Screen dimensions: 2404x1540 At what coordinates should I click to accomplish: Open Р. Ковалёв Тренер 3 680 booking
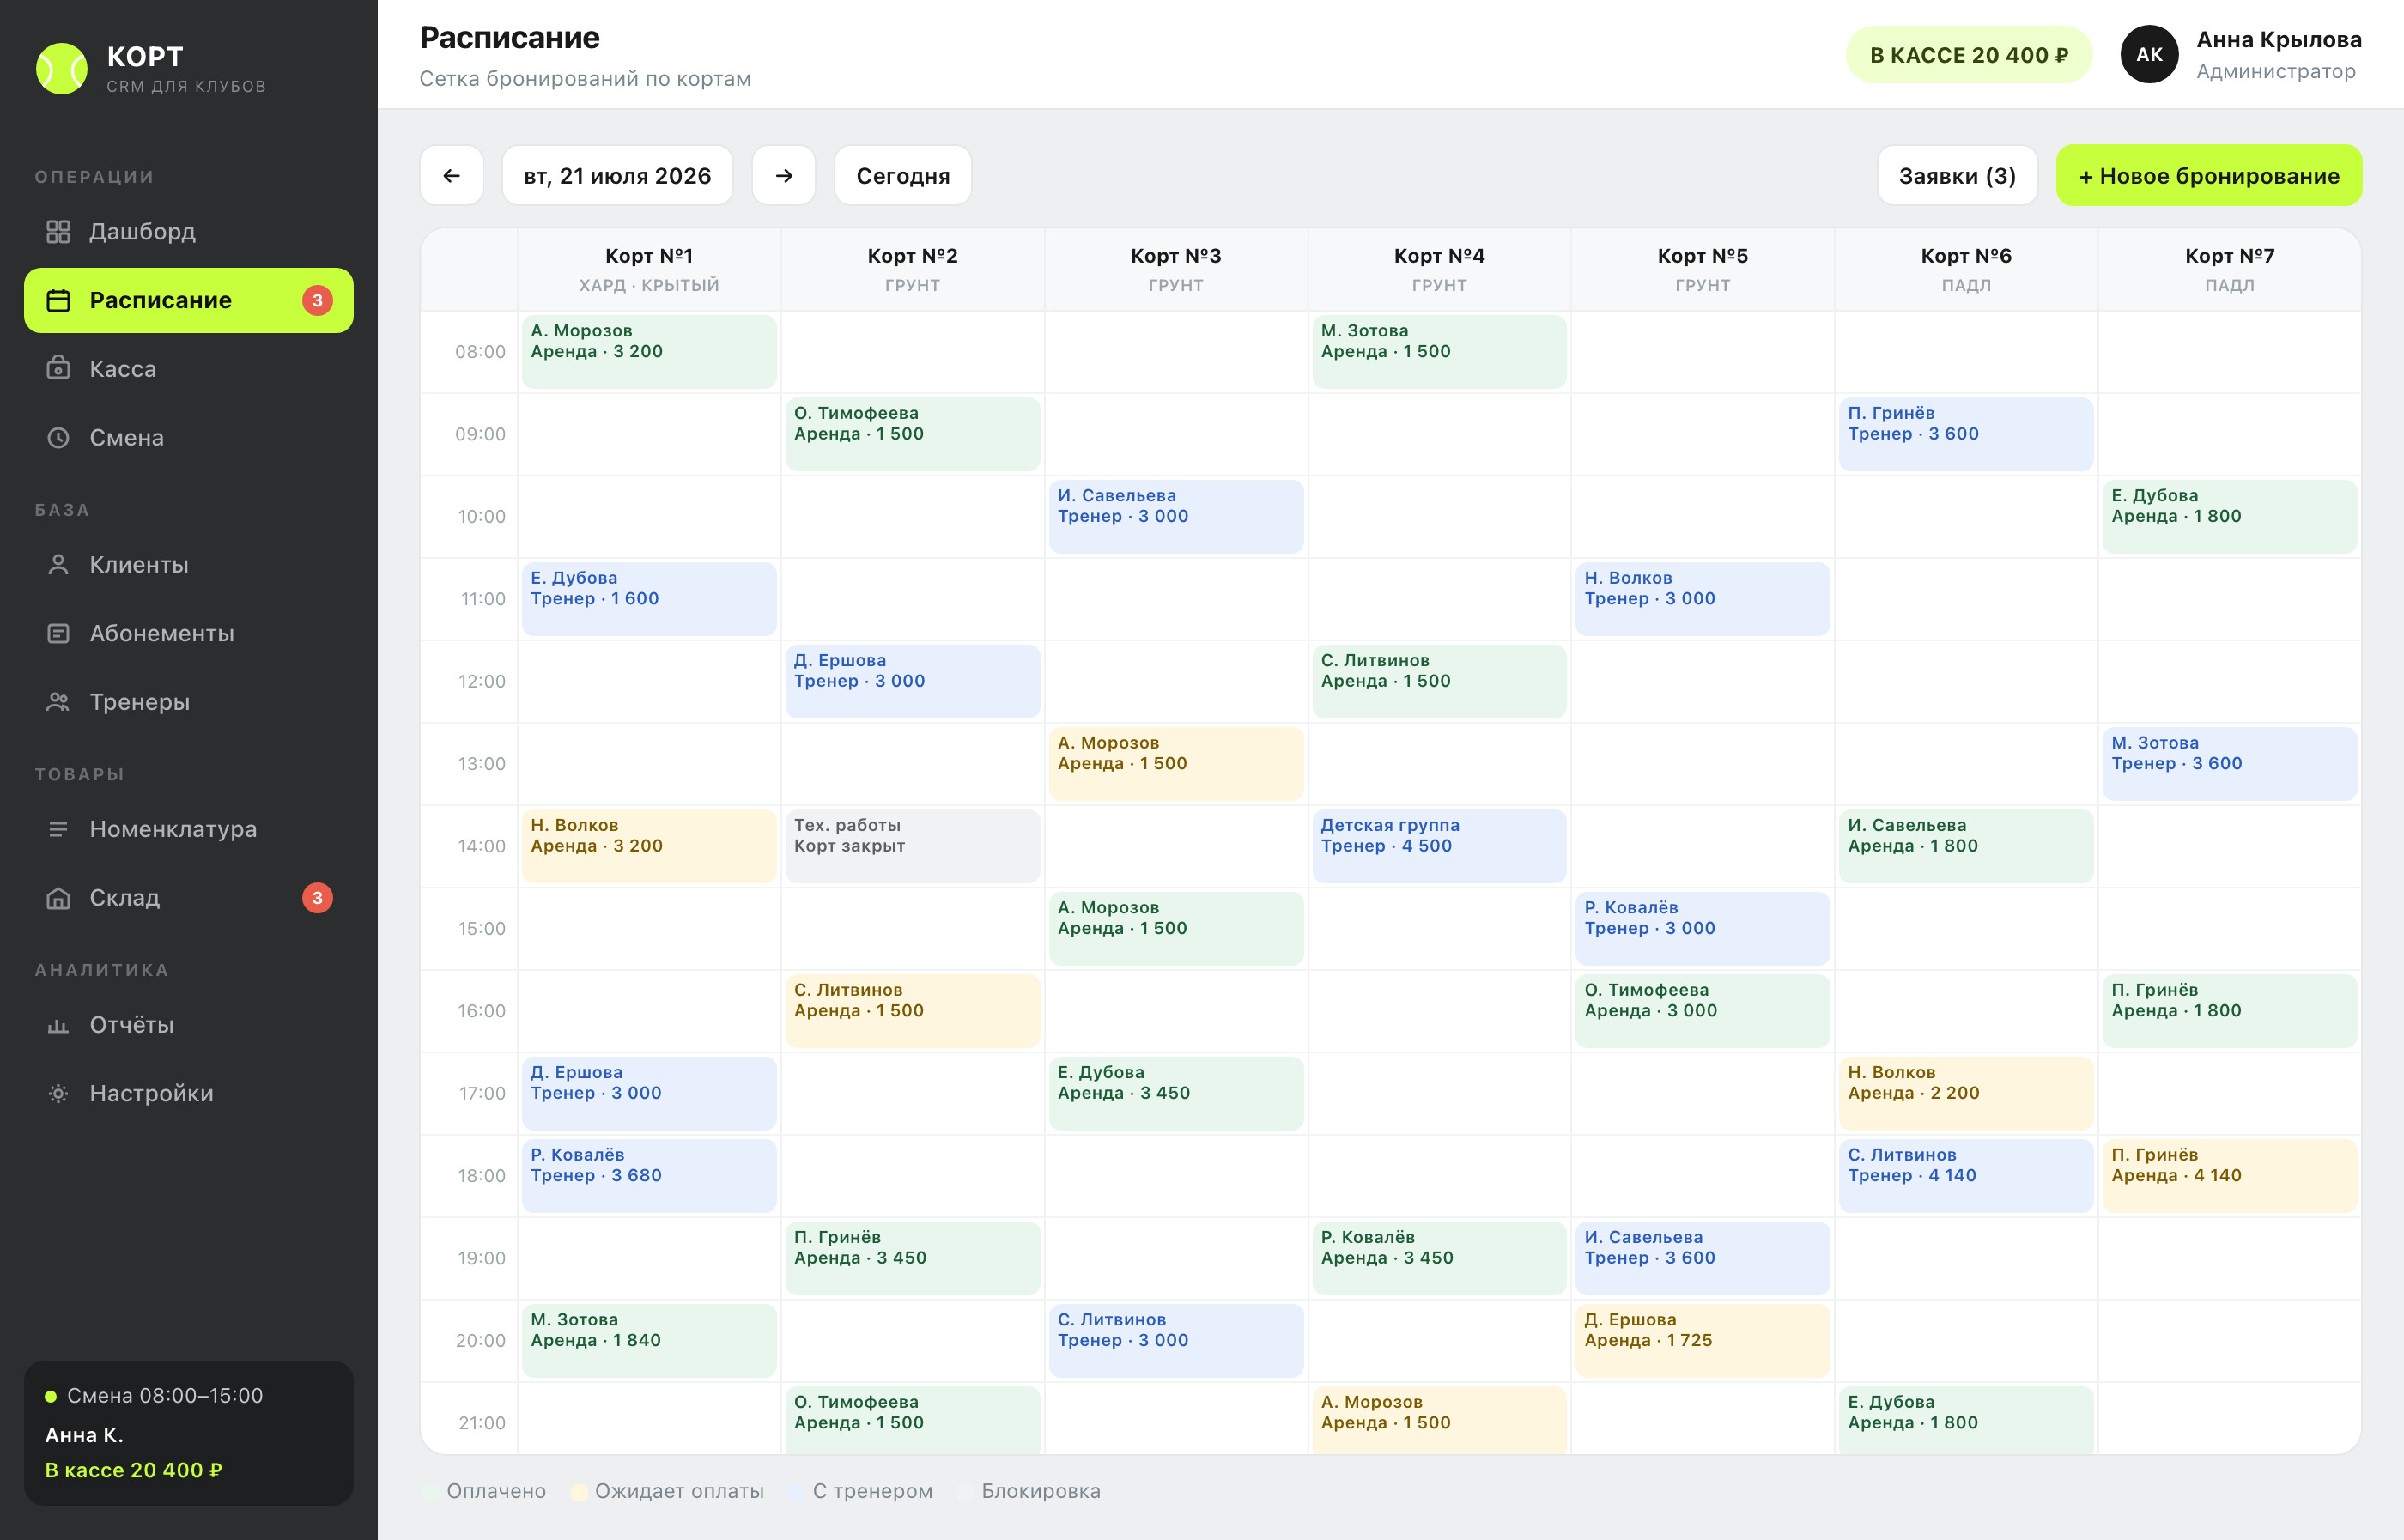(x=649, y=1176)
